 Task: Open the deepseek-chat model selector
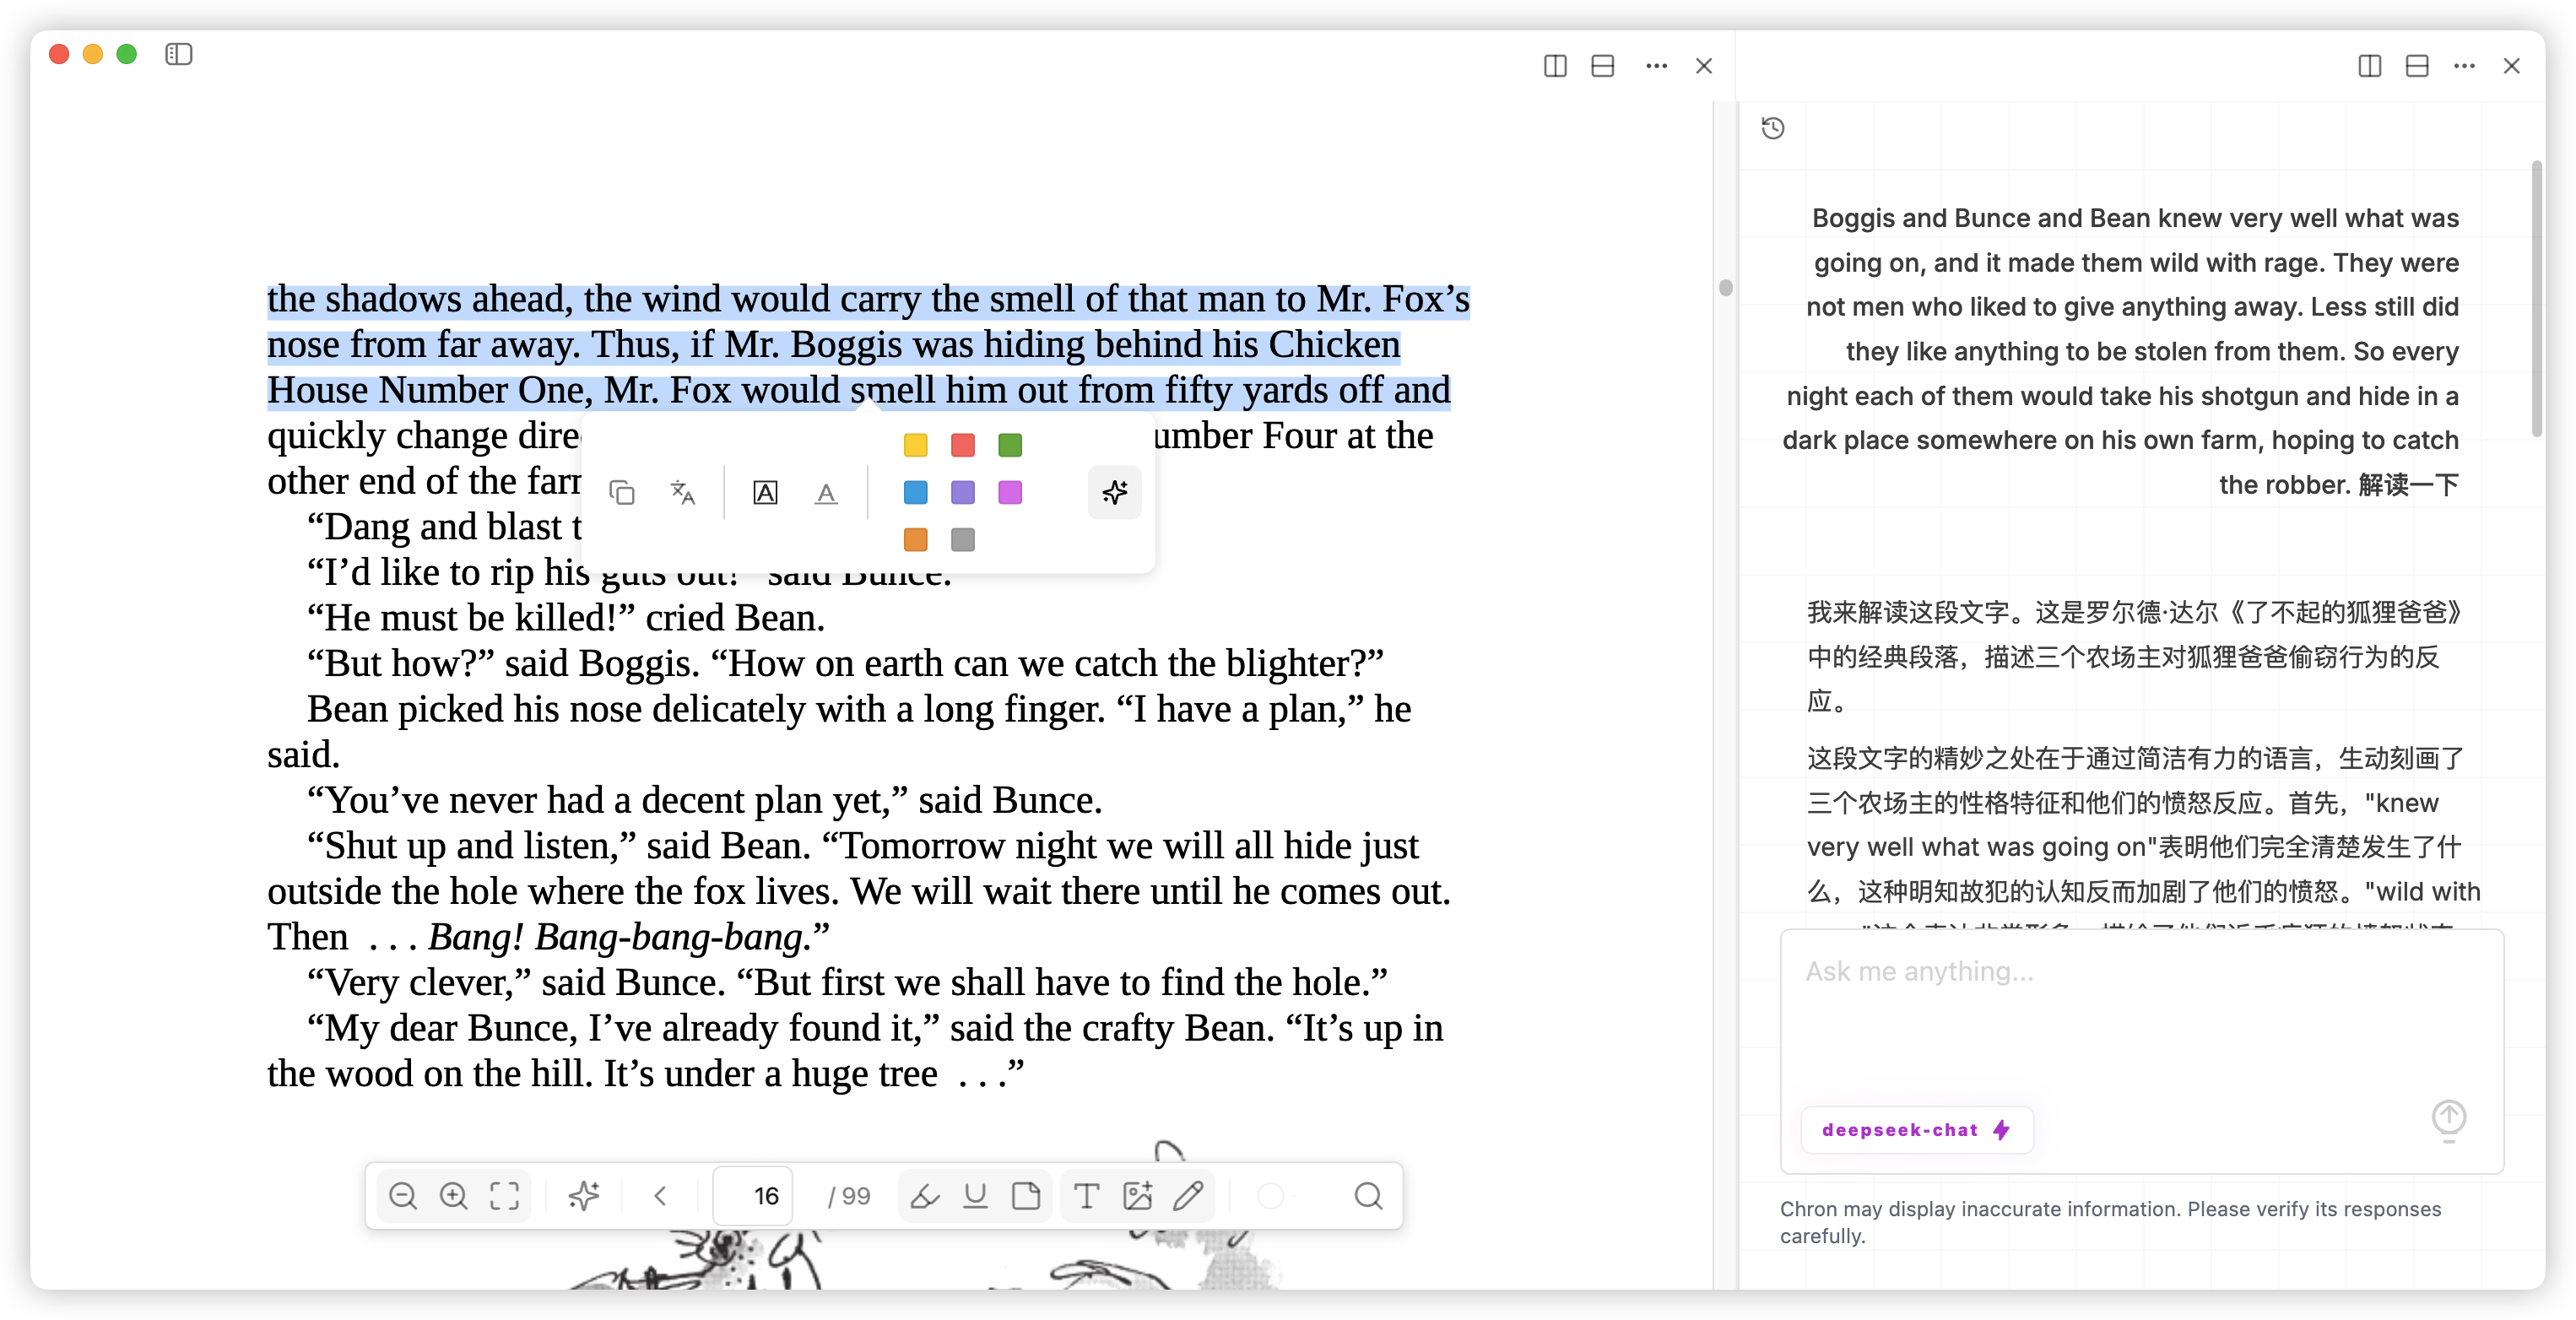click(x=1915, y=1130)
